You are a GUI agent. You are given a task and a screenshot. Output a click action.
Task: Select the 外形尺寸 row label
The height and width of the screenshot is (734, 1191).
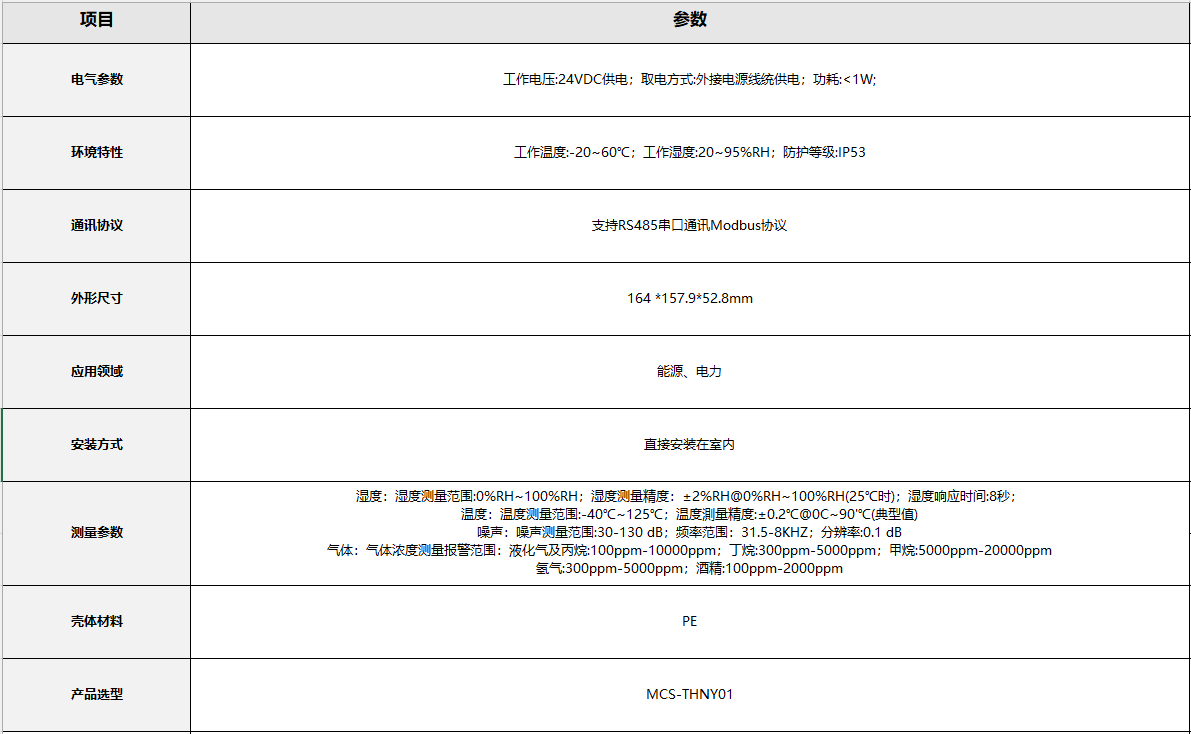click(x=95, y=298)
